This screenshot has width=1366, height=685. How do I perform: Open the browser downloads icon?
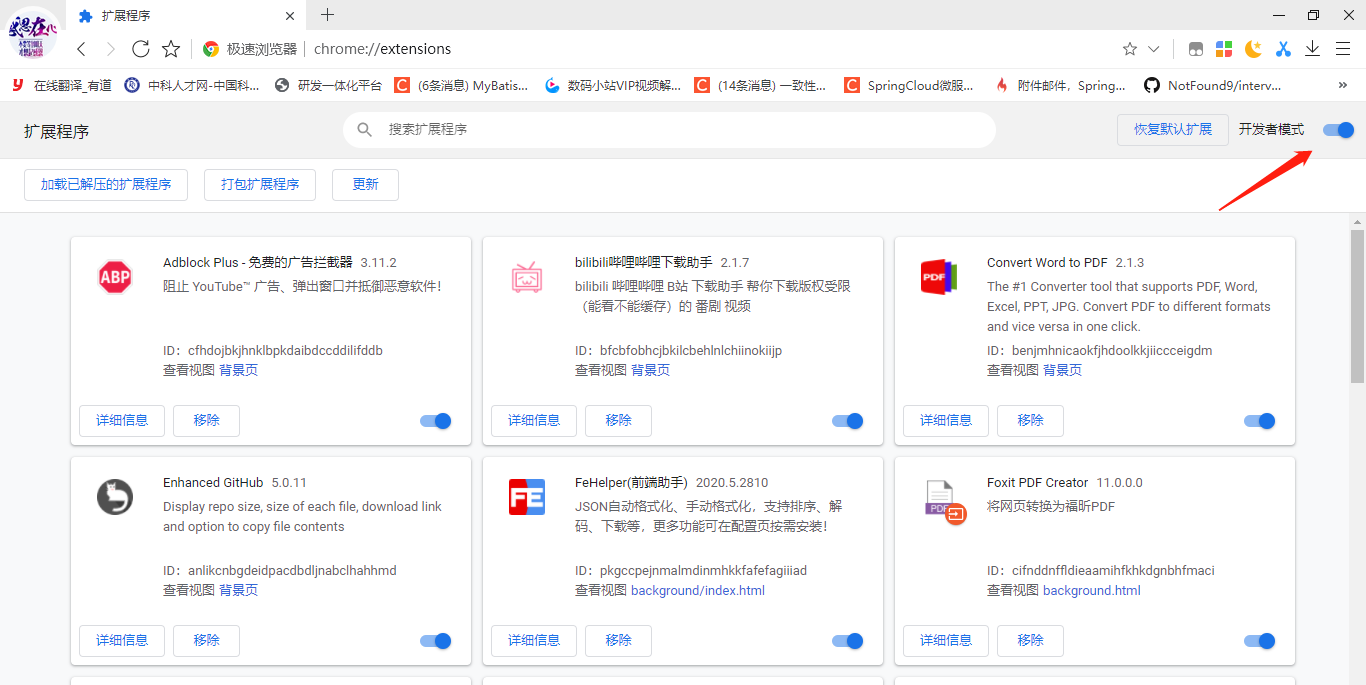pyautogui.click(x=1312, y=47)
